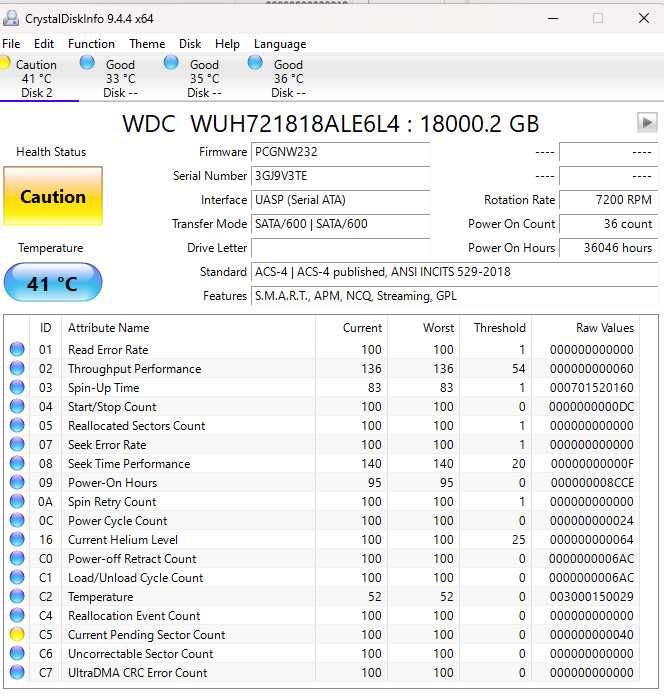This screenshot has width=664, height=696.
Task: Minimize the CrystalDiskInfo window
Action: coord(553,18)
